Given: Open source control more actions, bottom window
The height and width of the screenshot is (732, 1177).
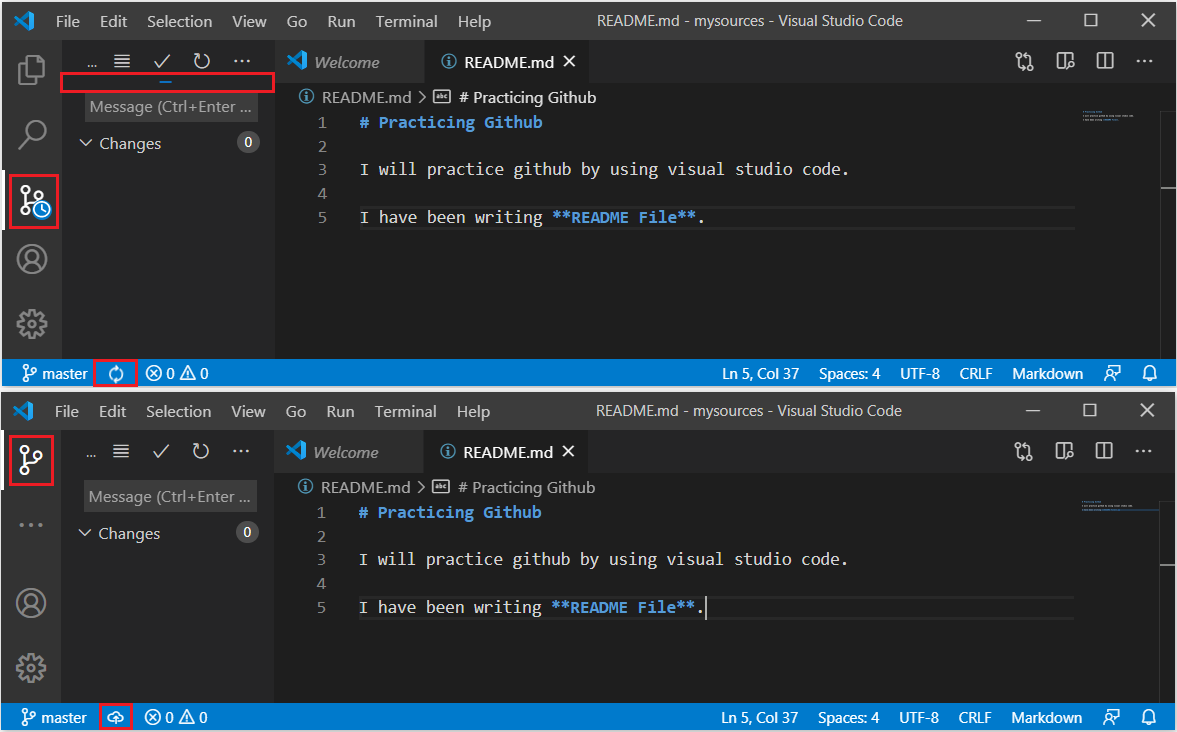Looking at the screenshot, I should click(x=241, y=451).
